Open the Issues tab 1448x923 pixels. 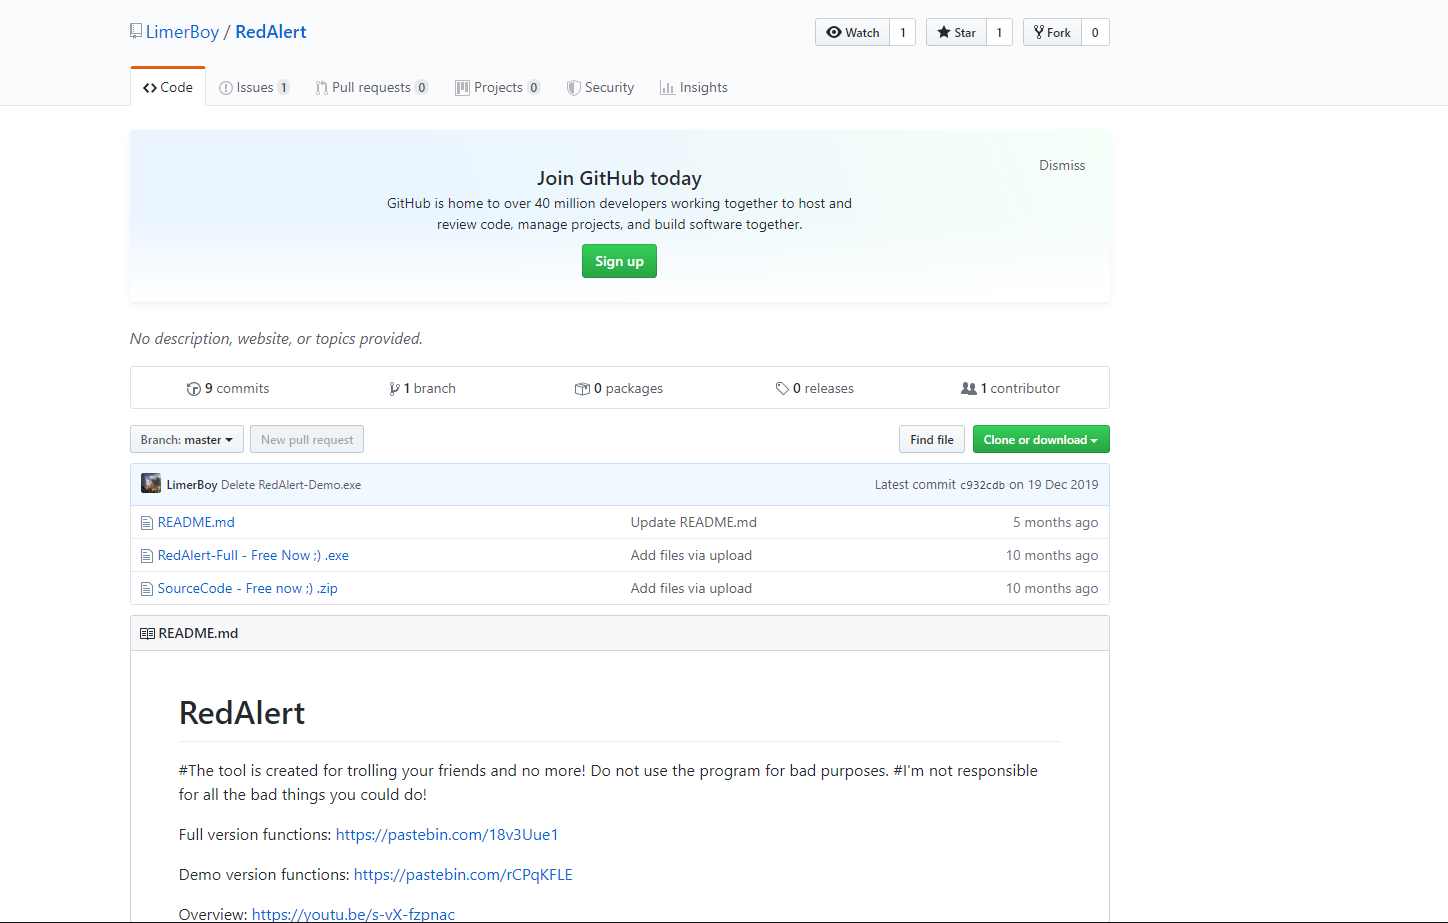[x=254, y=87]
